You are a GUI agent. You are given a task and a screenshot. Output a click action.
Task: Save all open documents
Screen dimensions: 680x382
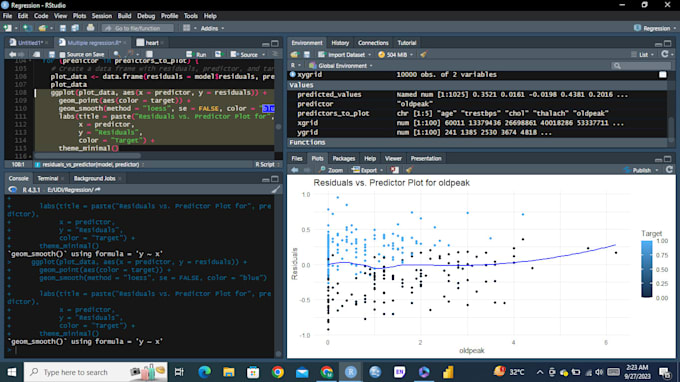pos(75,28)
